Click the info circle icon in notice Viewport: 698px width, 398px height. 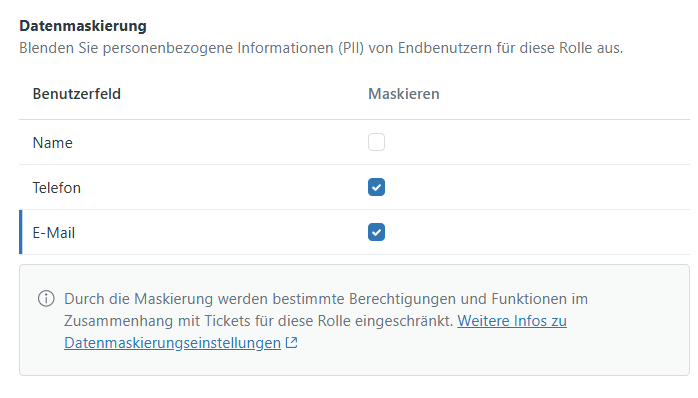click(46, 298)
